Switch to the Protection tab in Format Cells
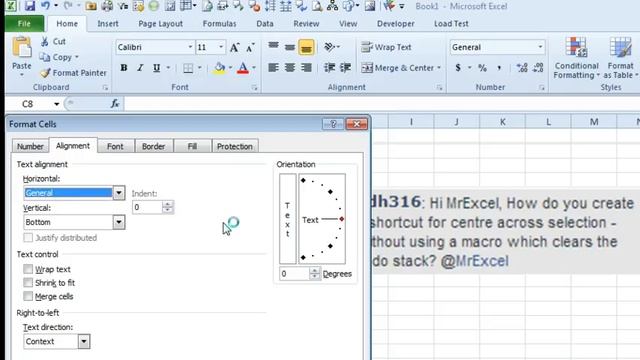Viewport: 640px width, 360px height. coord(235,146)
